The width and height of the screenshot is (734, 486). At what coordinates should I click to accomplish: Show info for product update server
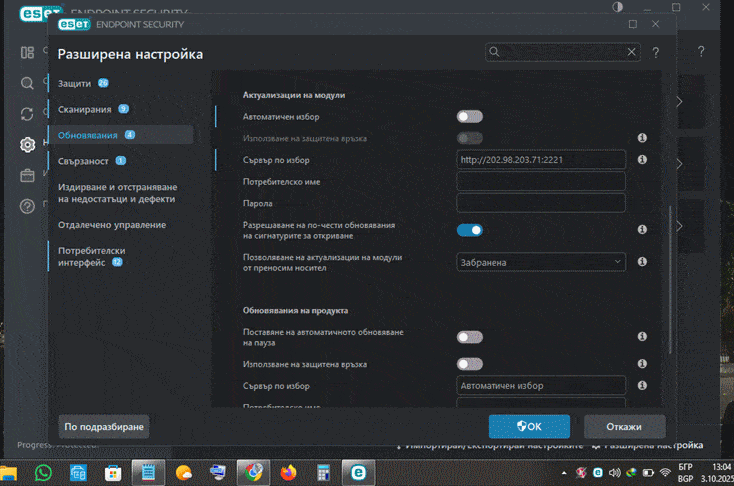642,385
